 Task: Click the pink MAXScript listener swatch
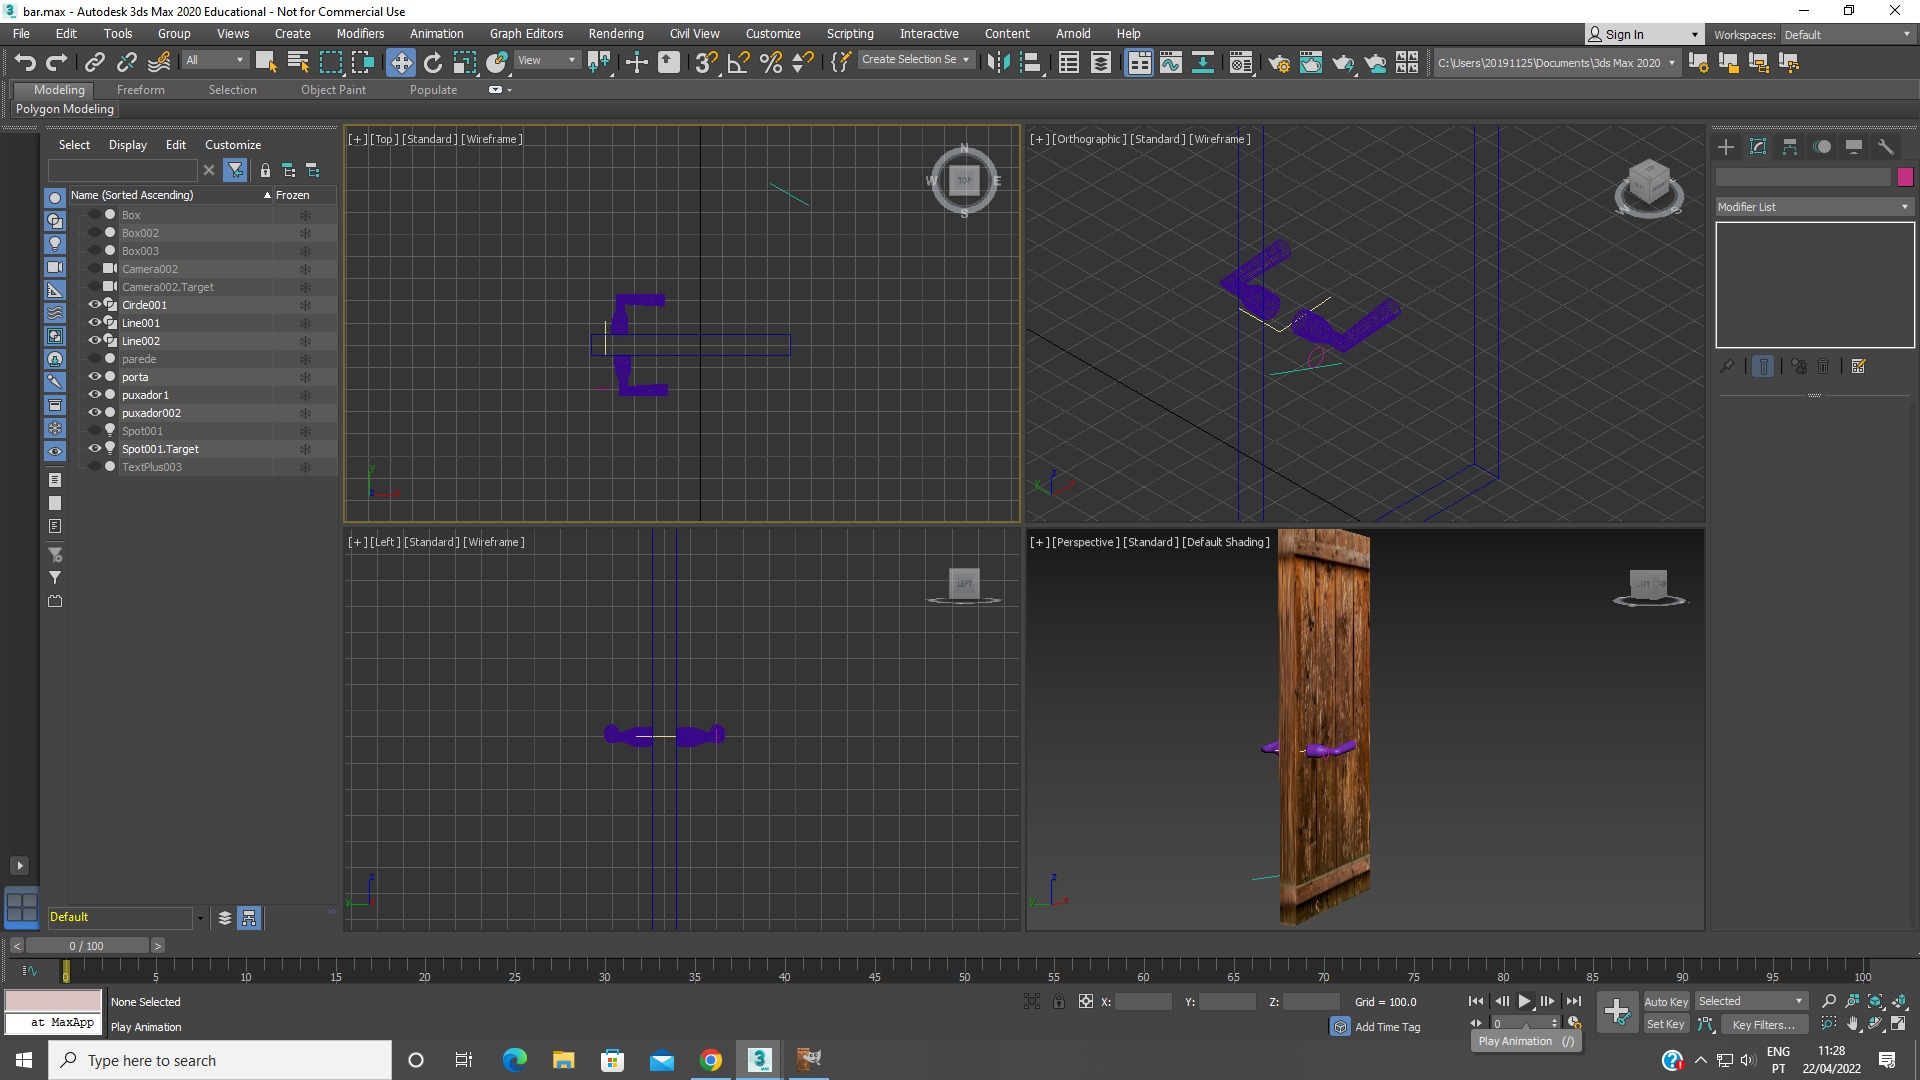pos(53,1001)
